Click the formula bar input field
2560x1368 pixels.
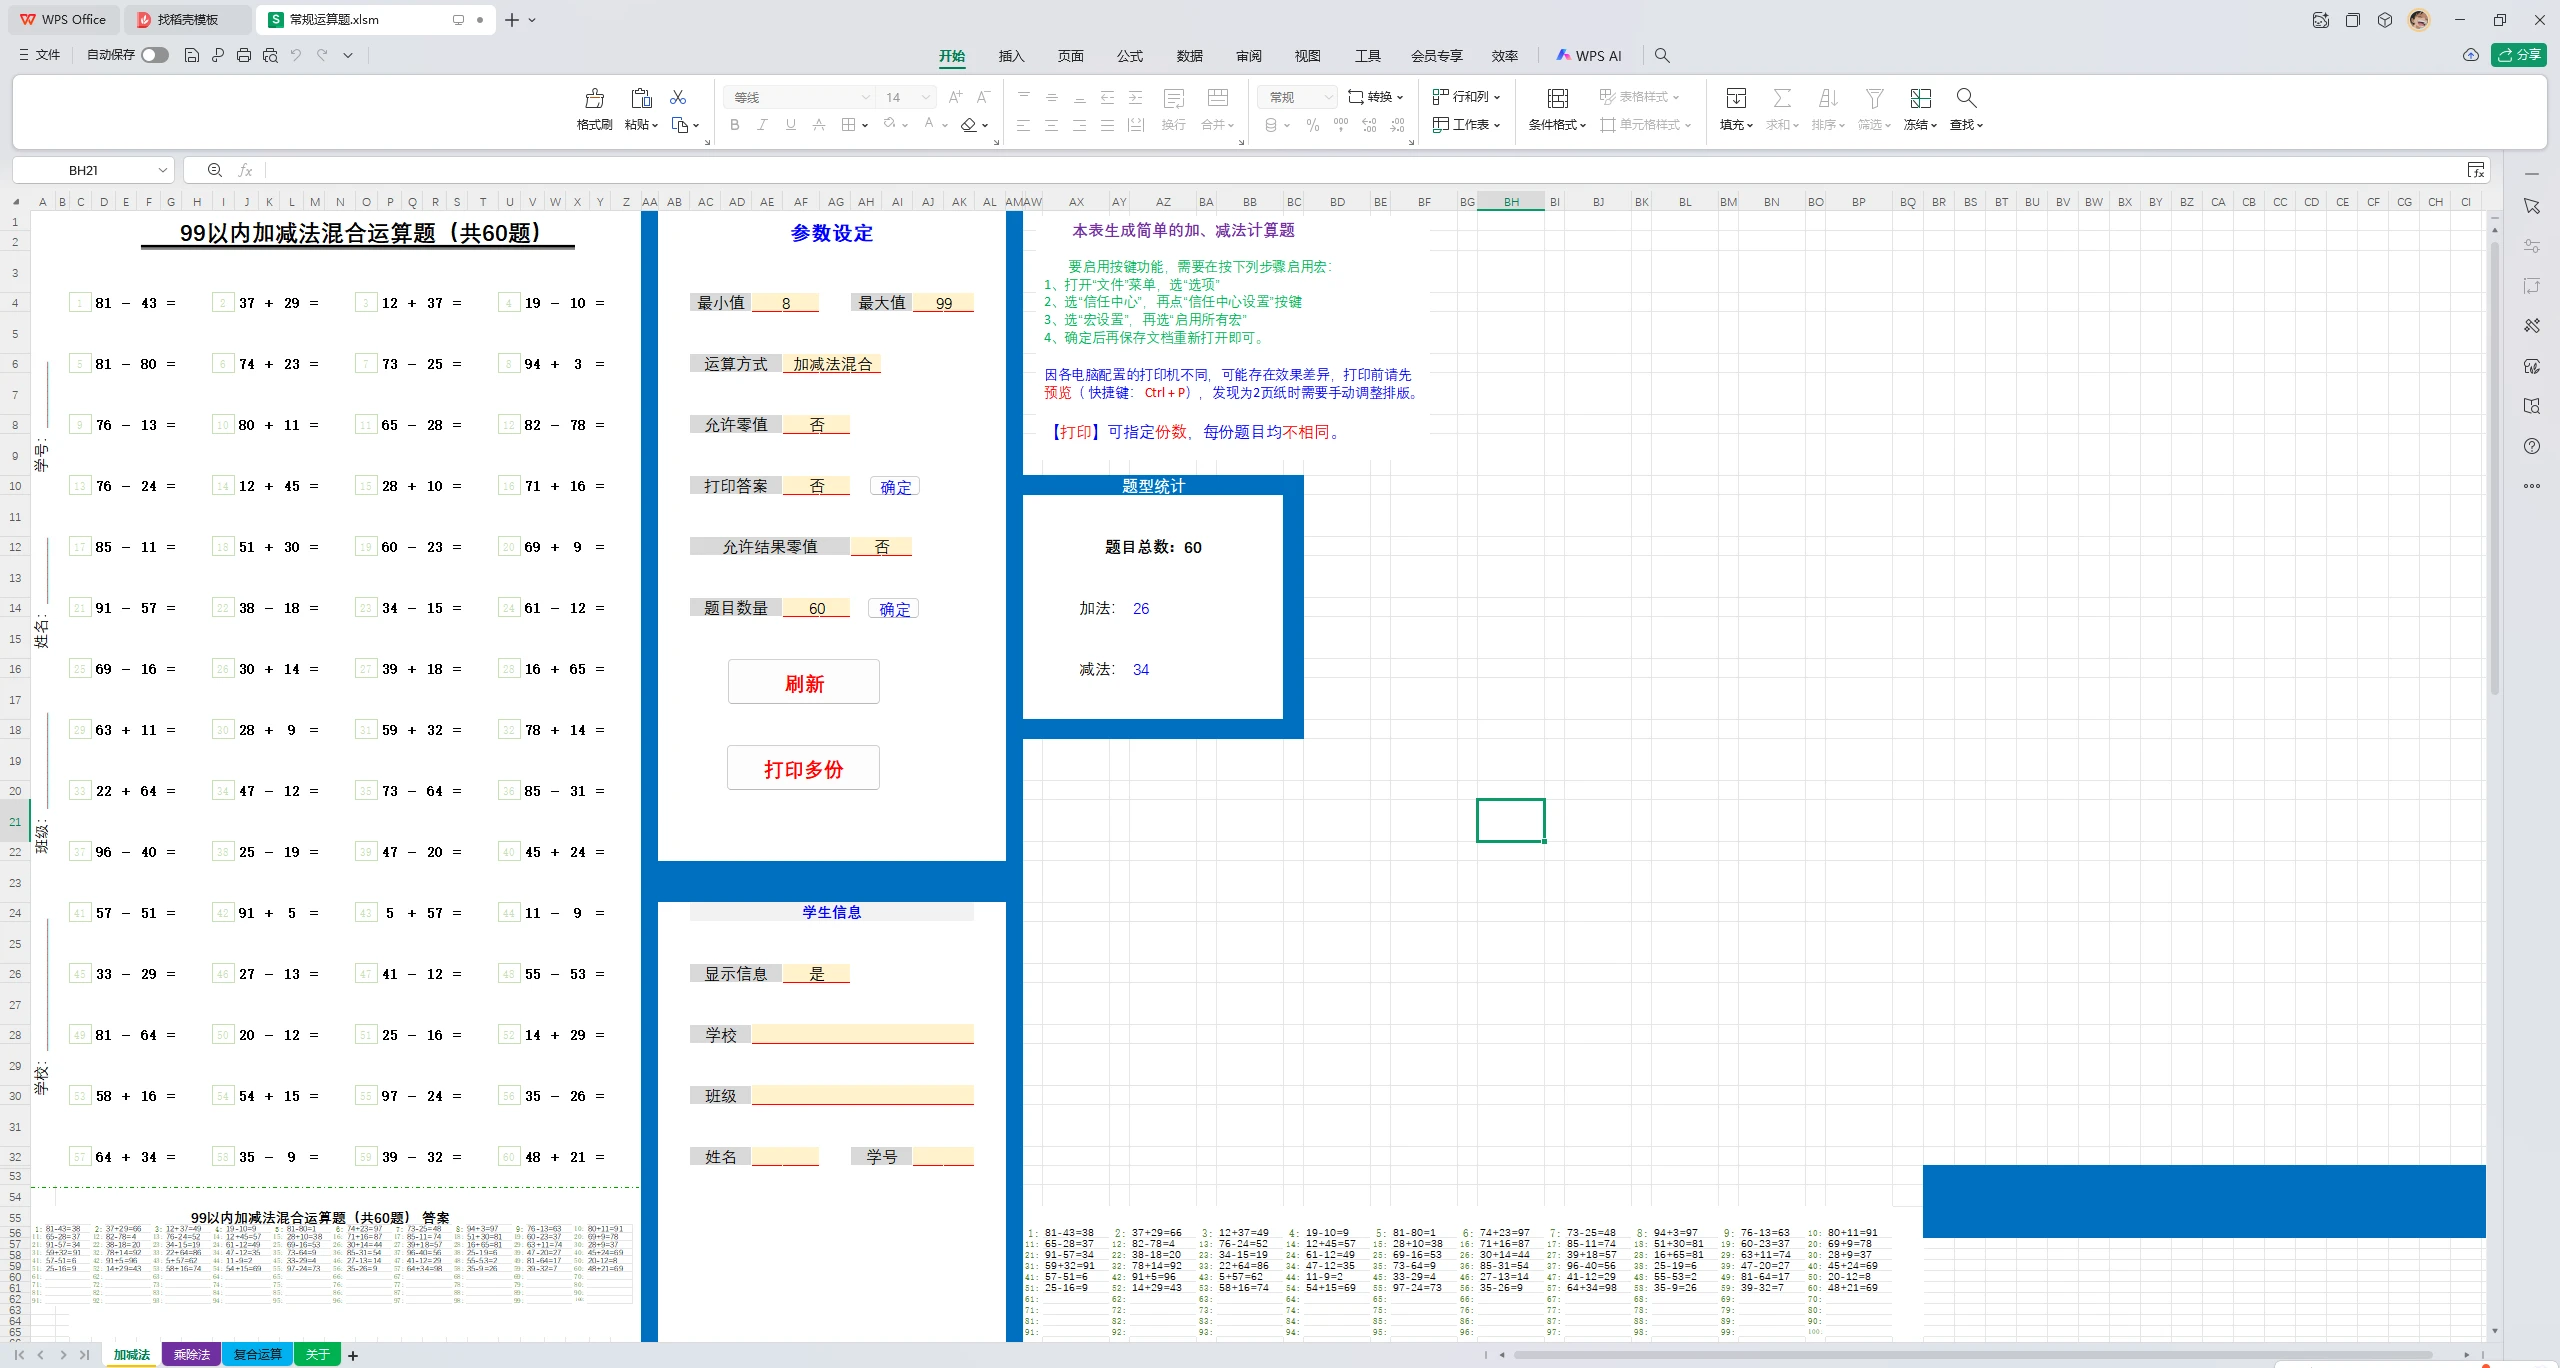(x=800, y=170)
